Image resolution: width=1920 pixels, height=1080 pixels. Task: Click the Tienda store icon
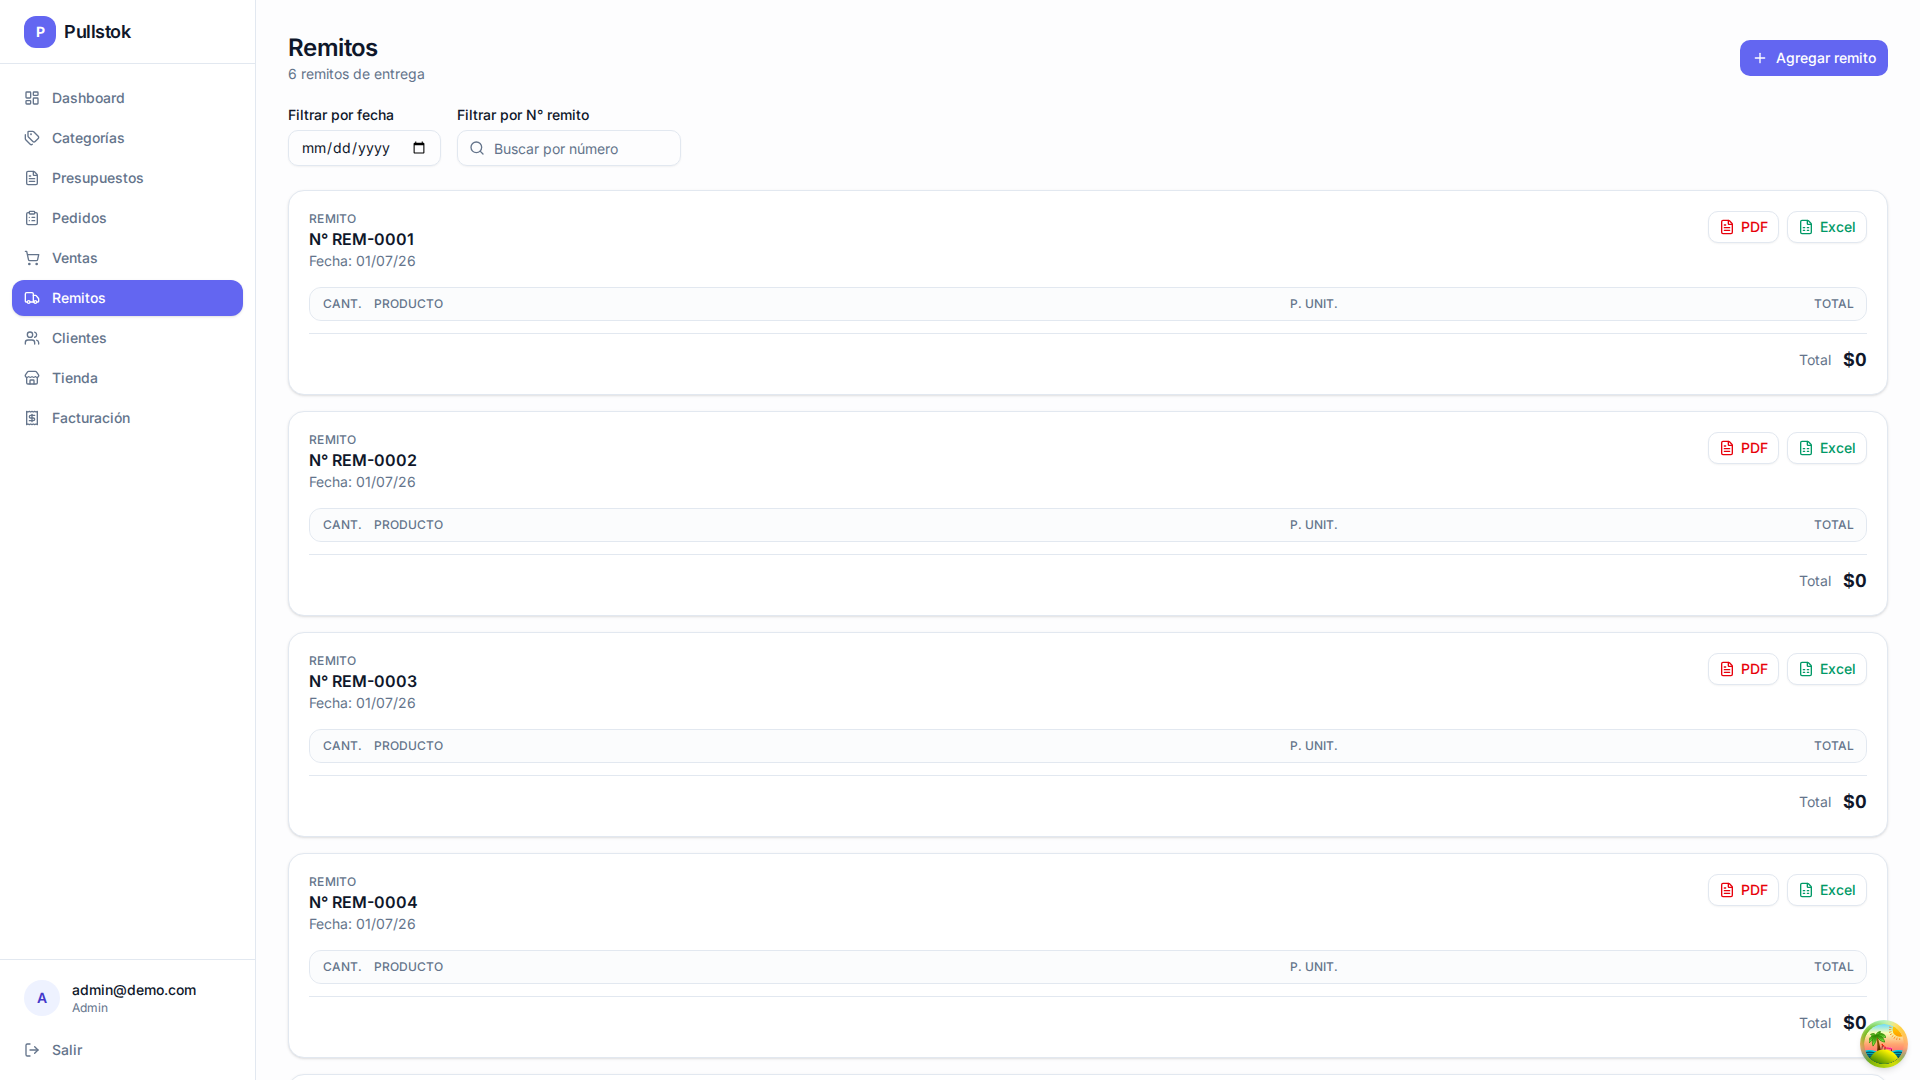point(32,378)
